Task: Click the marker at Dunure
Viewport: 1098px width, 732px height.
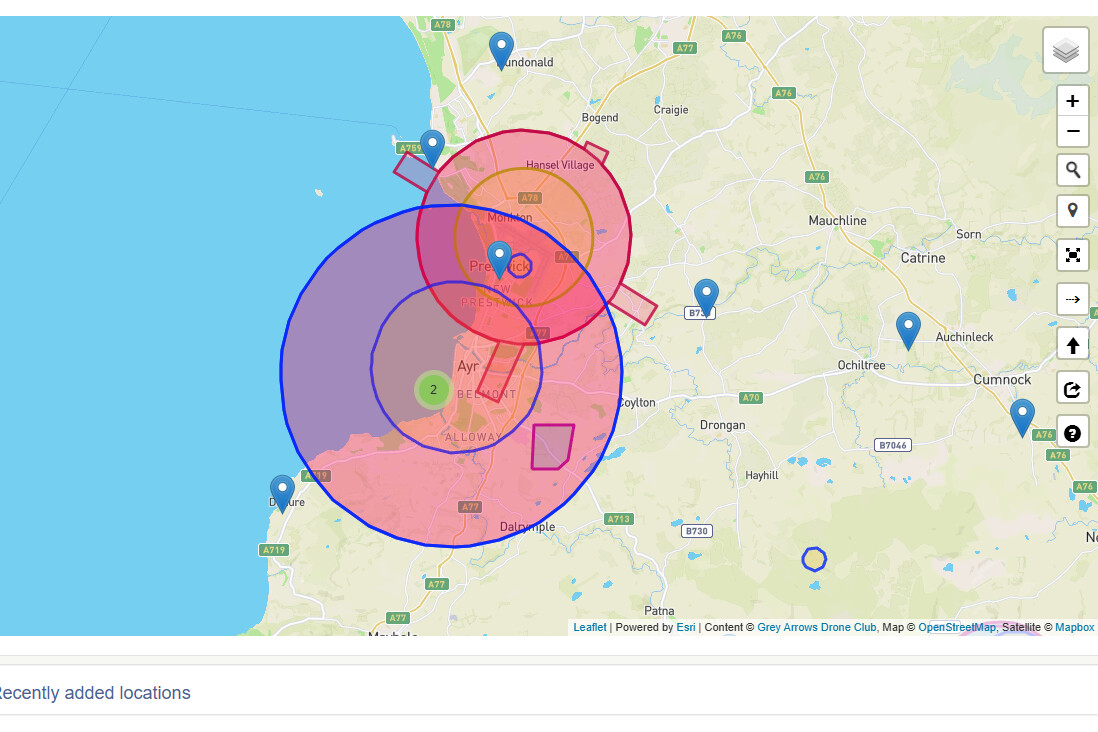Action: tap(283, 492)
